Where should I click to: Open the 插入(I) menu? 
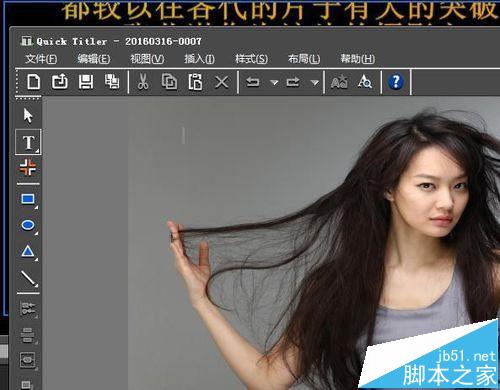(199, 59)
